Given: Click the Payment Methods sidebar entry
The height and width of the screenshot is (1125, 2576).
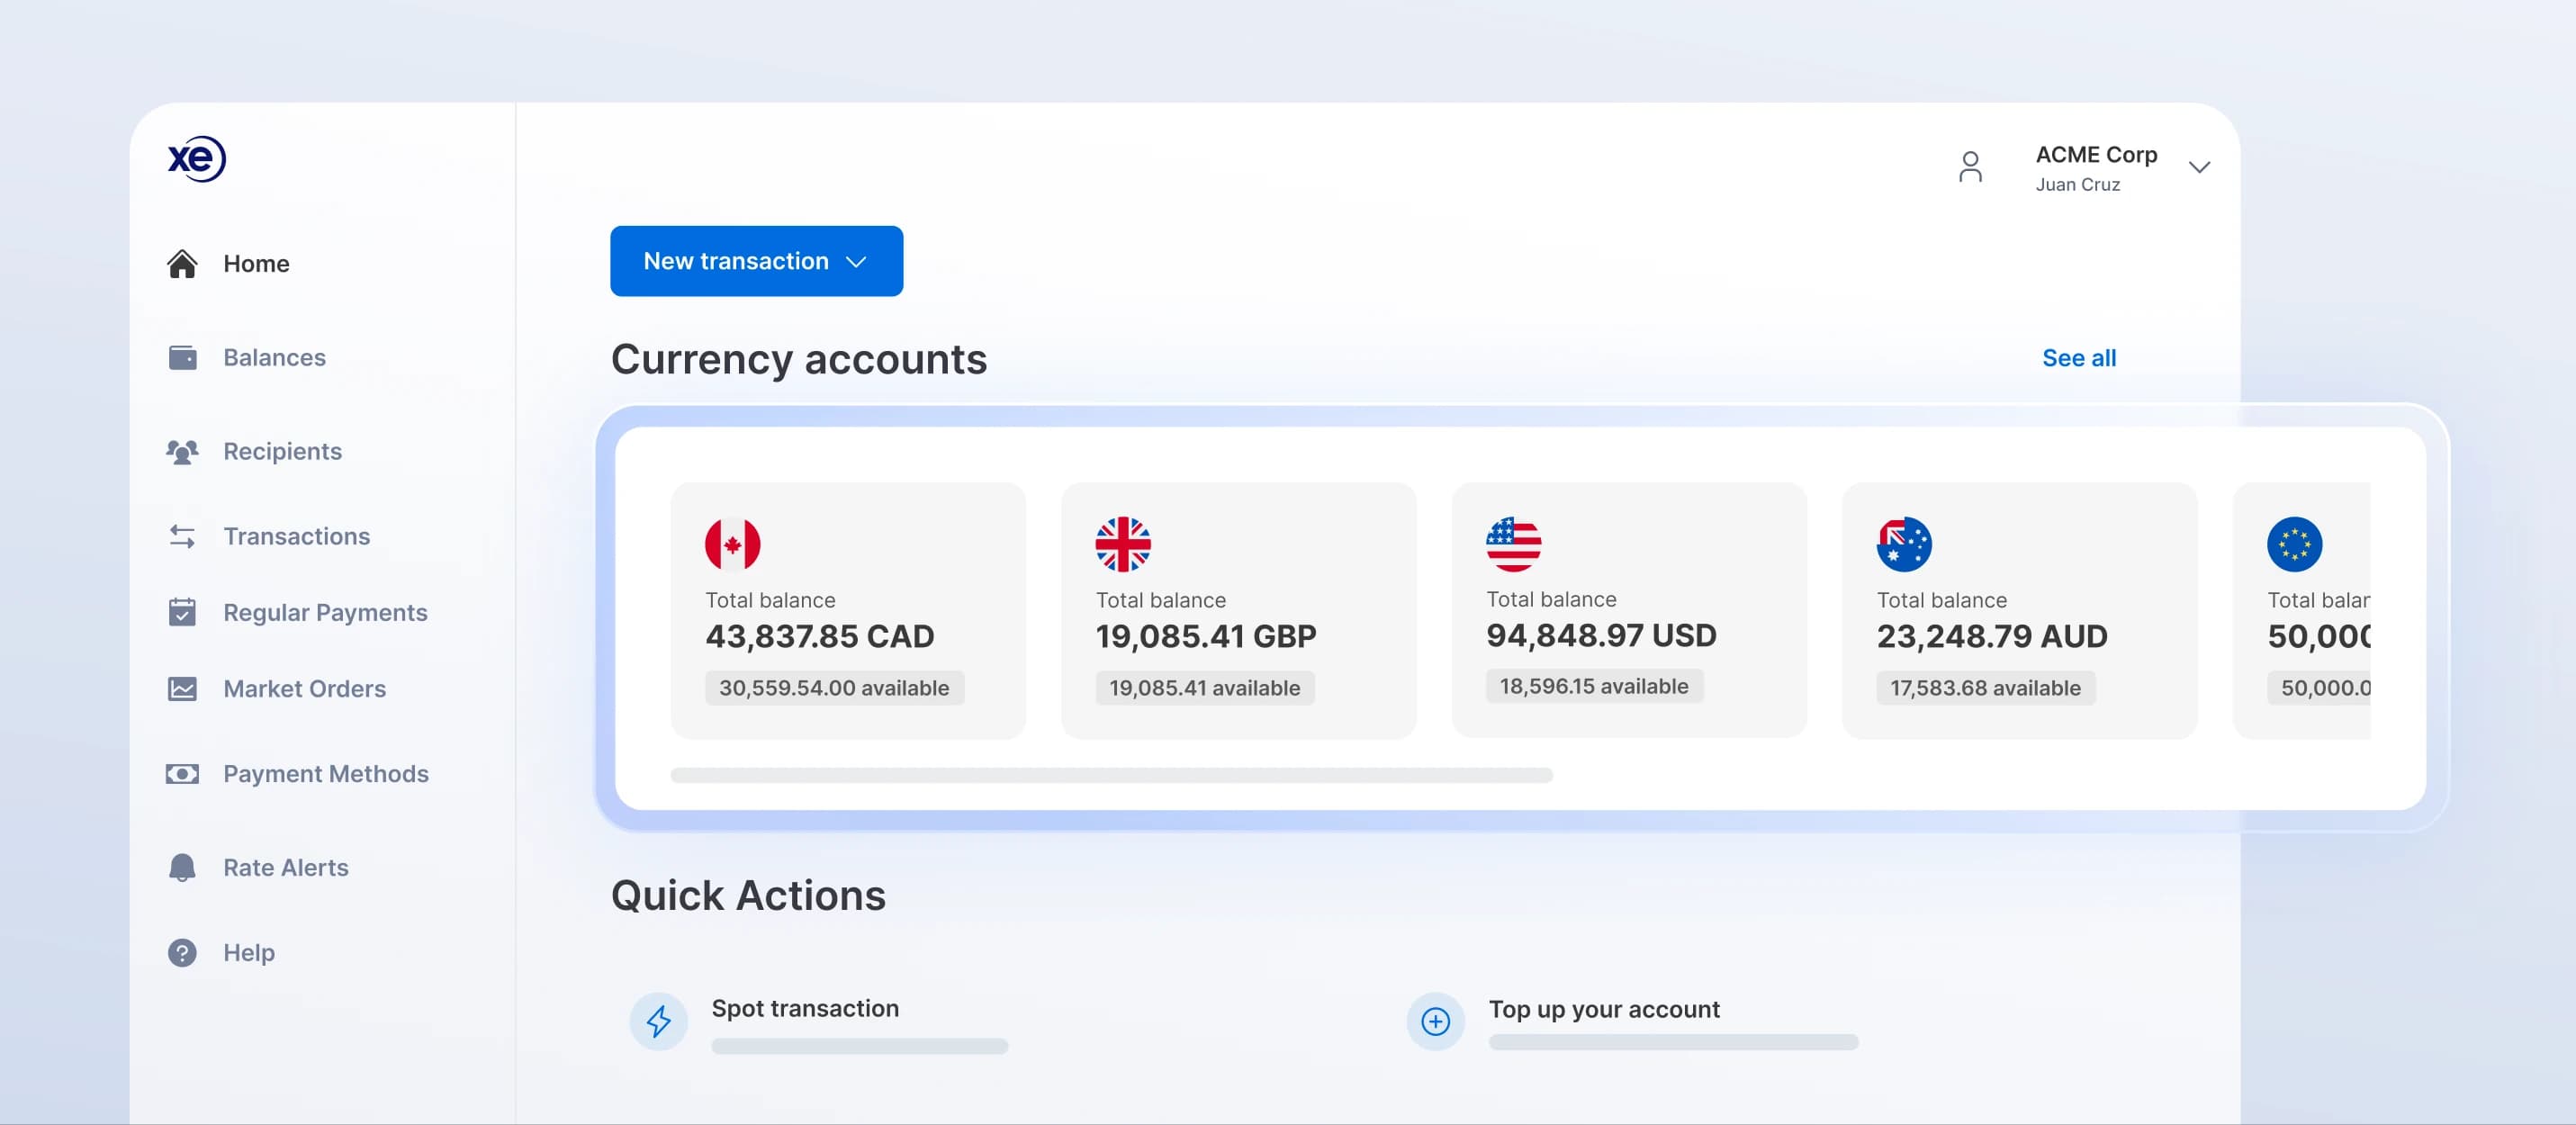Looking at the screenshot, I should (x=326, y=773).
